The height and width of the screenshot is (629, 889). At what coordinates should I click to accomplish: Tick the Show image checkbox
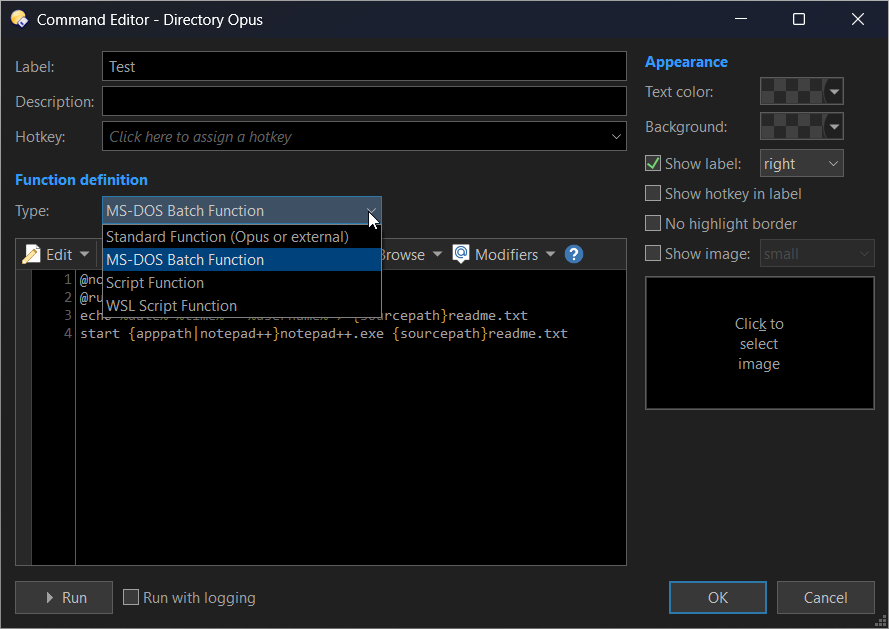(653, 253)
